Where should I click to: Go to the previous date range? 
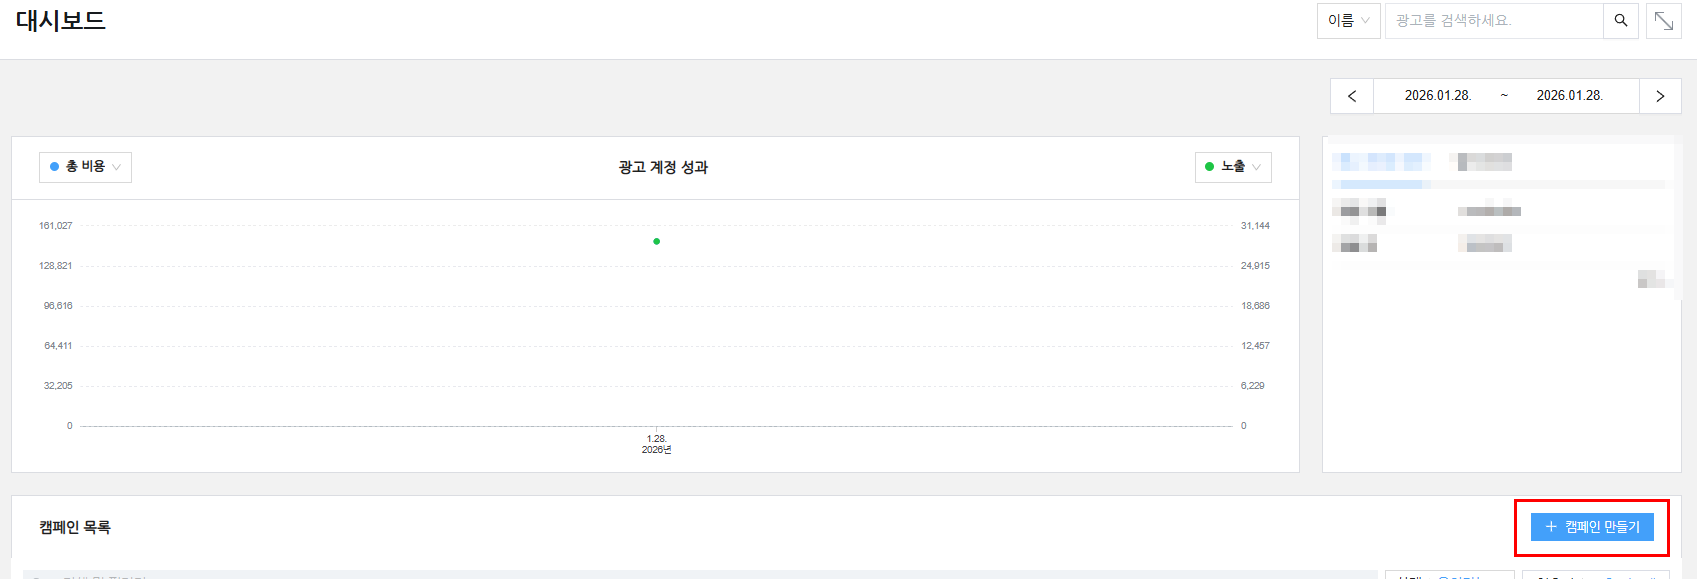[x=1352, y=96]
